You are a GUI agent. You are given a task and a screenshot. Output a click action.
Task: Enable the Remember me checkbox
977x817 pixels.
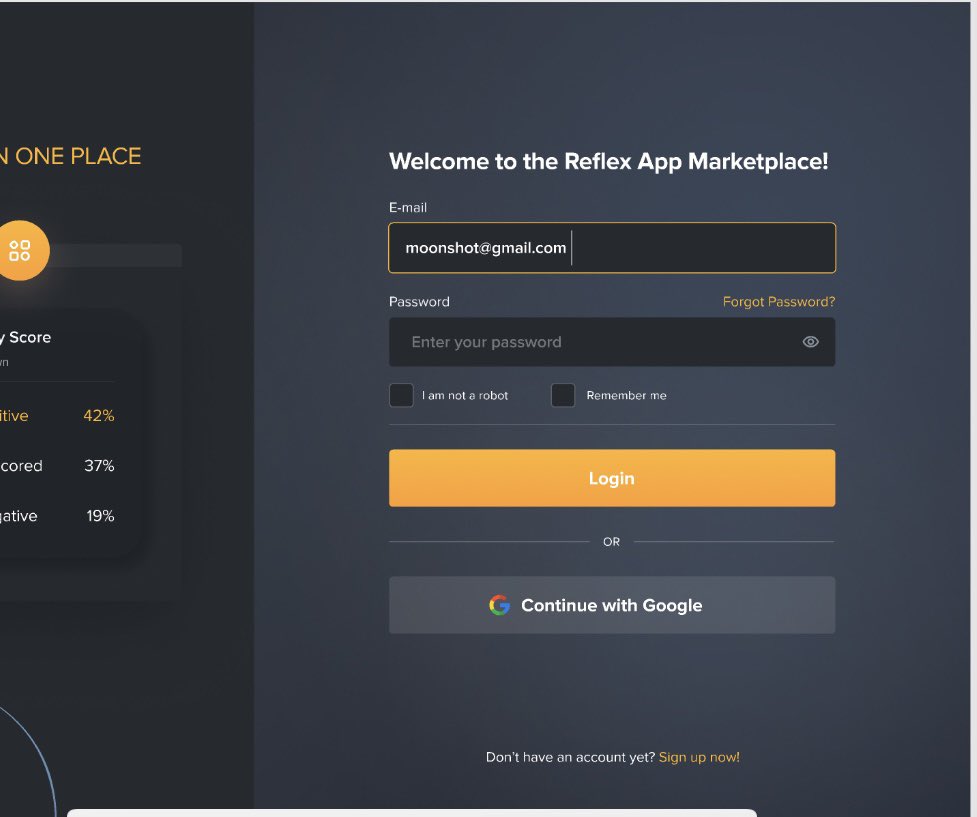pyautogui.click(x=563, y=395)
